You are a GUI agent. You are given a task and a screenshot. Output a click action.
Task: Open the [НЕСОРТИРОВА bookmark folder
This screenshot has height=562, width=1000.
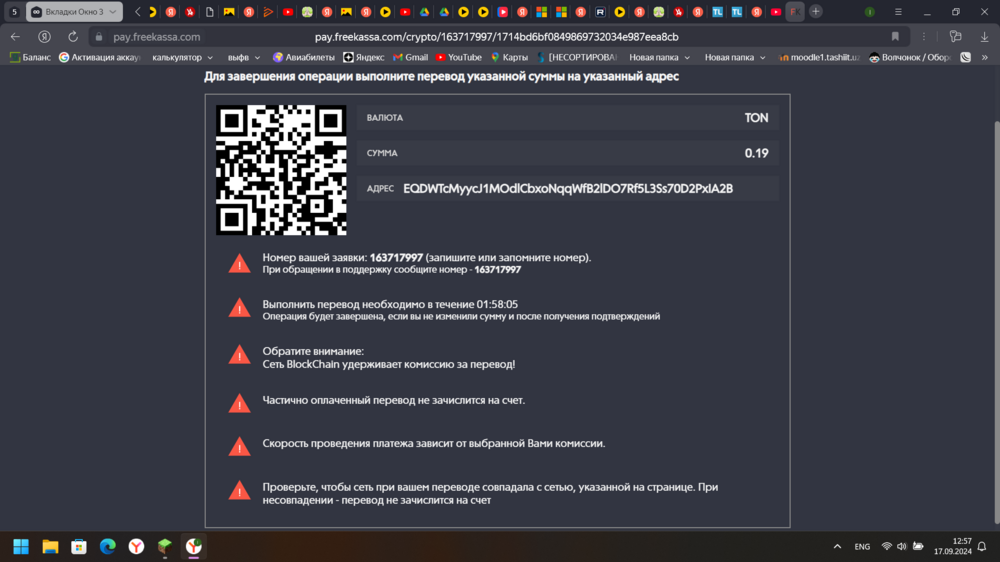(x=577, y=57)
